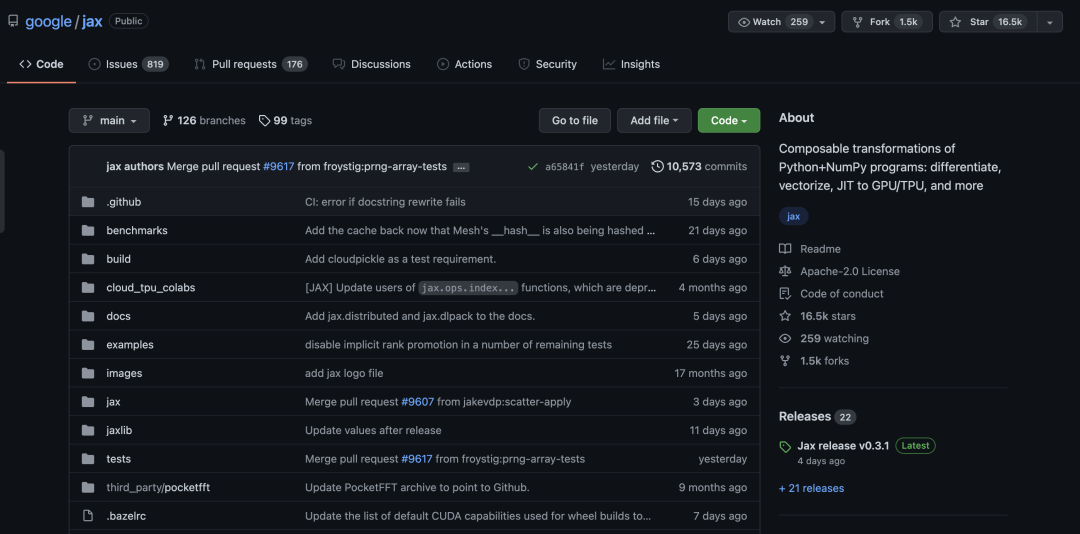Viewport: 1080px width, 534px height.
Task: Open commit 'Add cloudpickle as a test requirement.'
Action: click(x=400, y=259)
